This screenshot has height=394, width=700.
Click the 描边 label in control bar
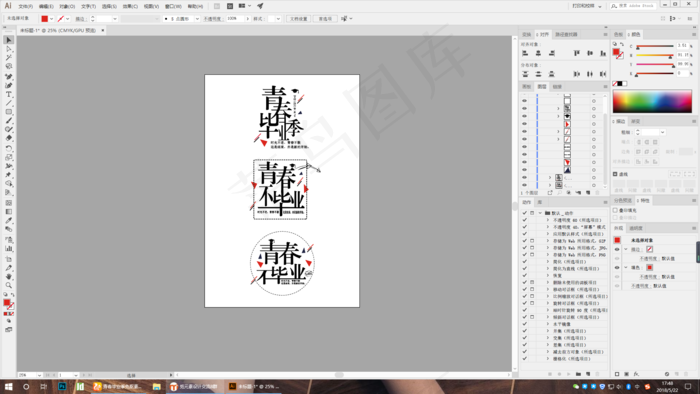coord(80,19)
